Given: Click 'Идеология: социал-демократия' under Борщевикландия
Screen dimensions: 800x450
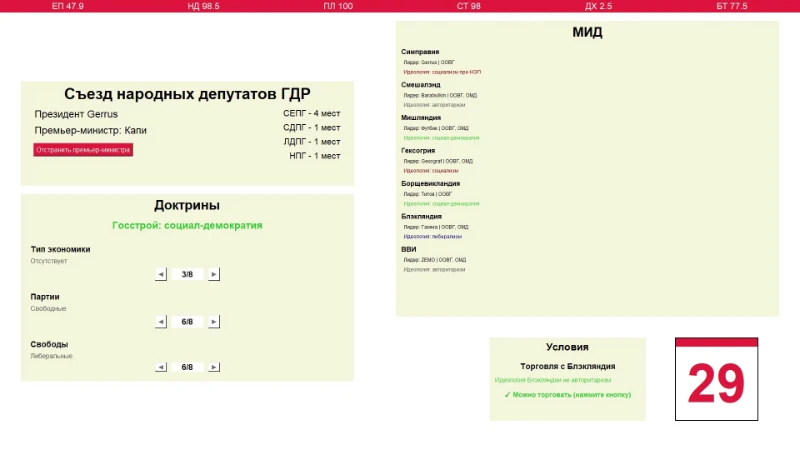Looking at the screenshot, I should point(441,204).
